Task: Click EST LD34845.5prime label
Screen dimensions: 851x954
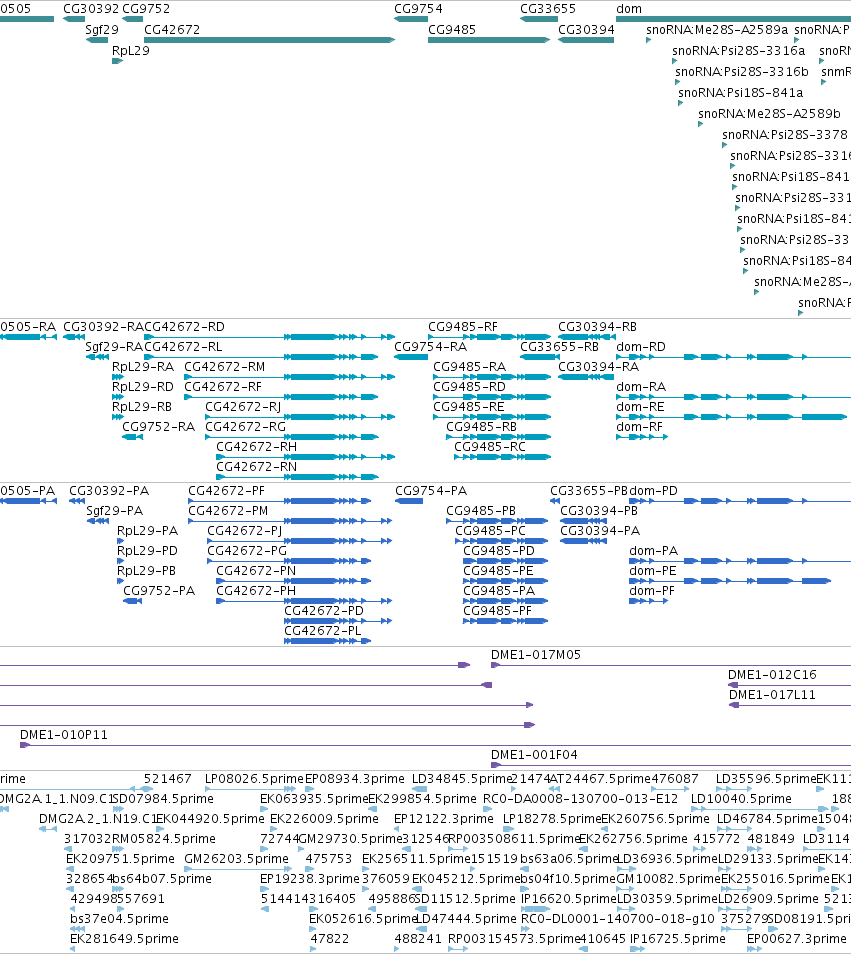Action: point(462,779)
